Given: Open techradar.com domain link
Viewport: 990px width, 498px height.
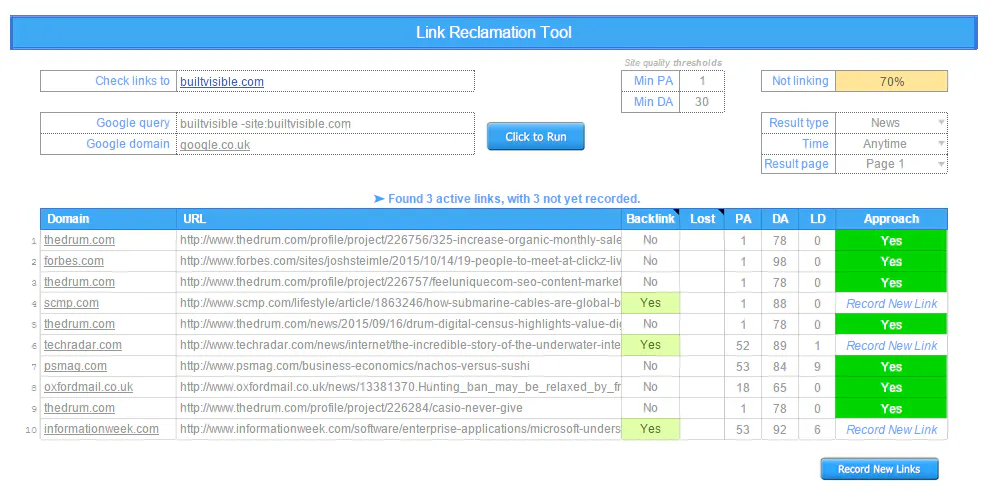Looking at the screenshot, I should coord(83,345).
